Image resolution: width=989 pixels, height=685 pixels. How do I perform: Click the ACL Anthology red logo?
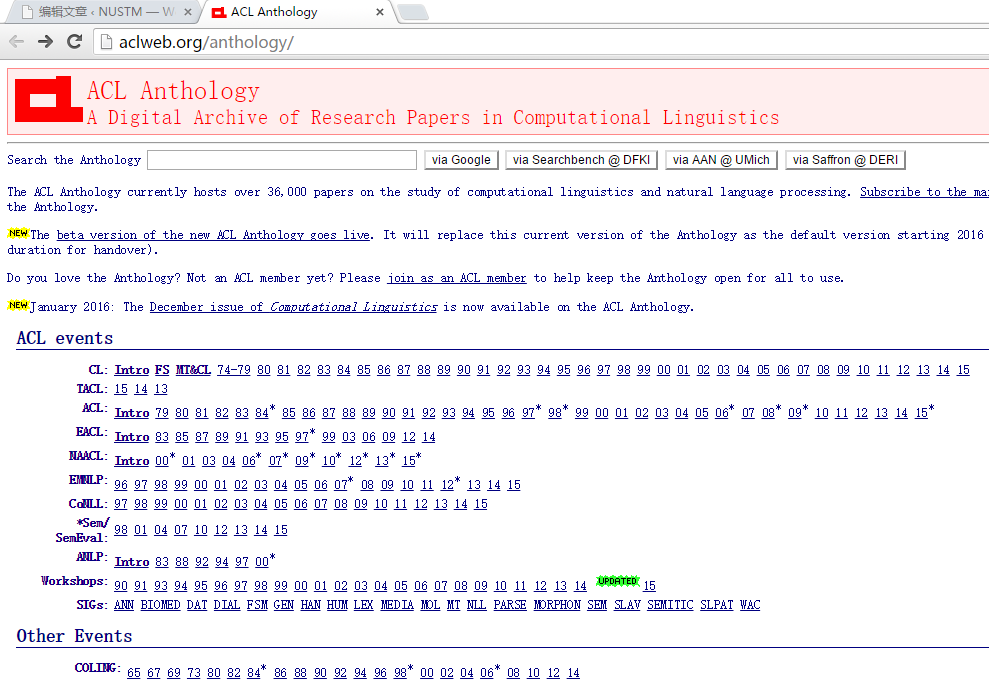click(x=49, y=99)
